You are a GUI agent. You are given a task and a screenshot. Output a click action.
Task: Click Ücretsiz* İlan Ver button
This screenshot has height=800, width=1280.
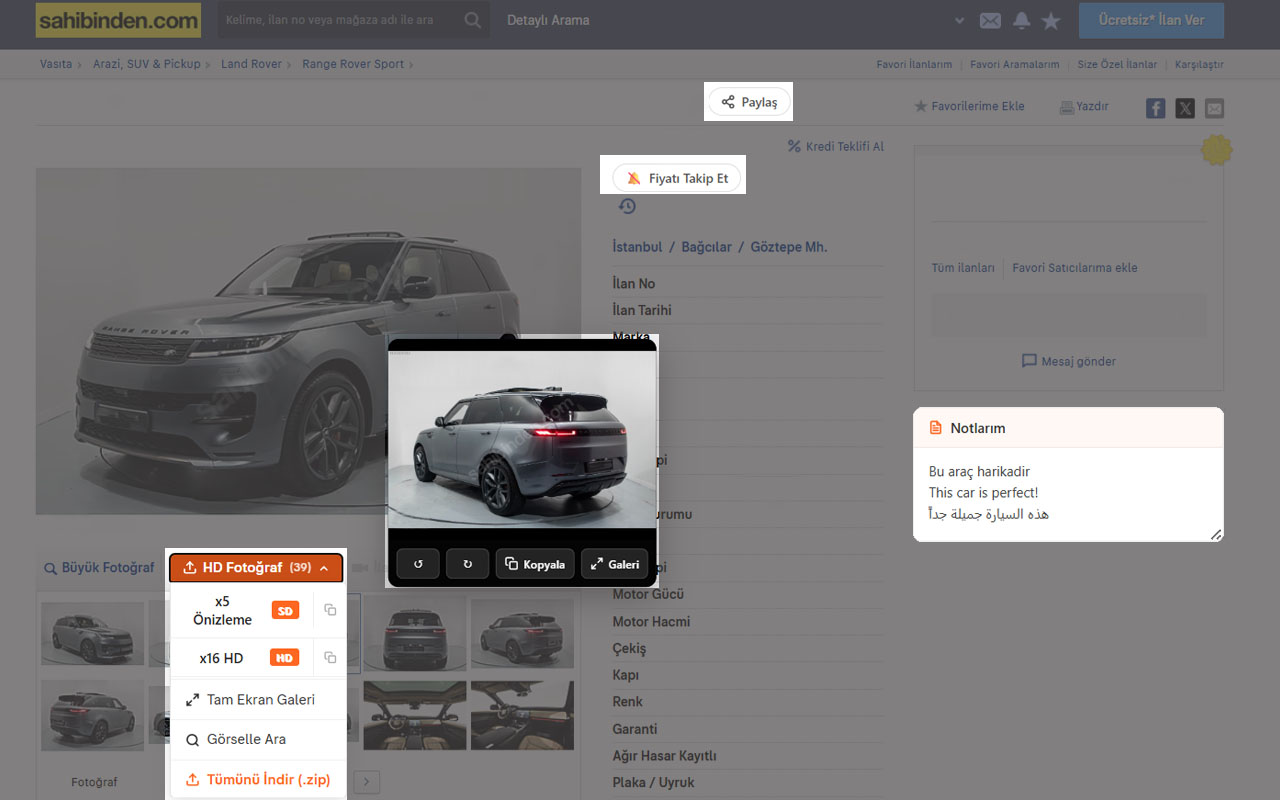(x=1151, y=20)
